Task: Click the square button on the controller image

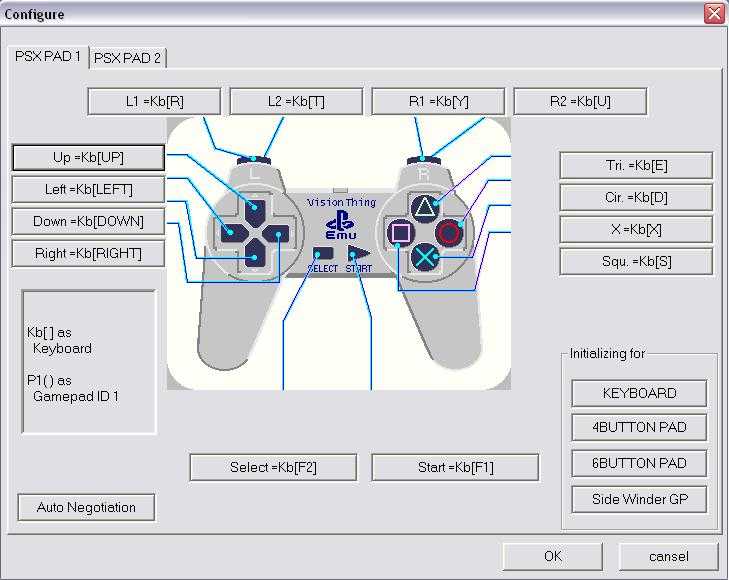Action: click(401, 232)
